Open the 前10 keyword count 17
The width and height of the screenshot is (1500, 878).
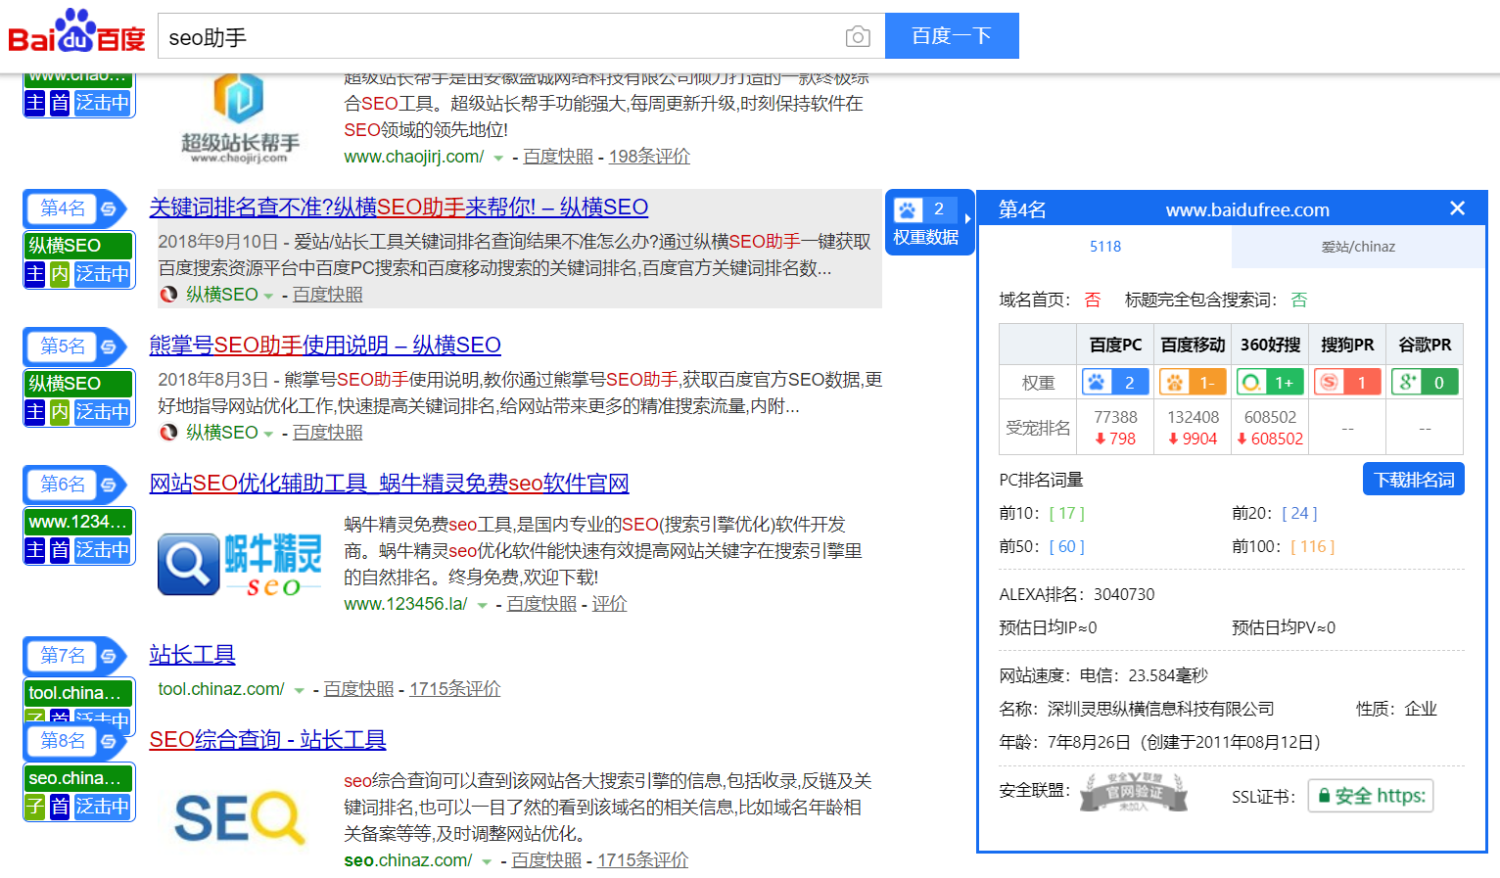[x=1067, y=513]
